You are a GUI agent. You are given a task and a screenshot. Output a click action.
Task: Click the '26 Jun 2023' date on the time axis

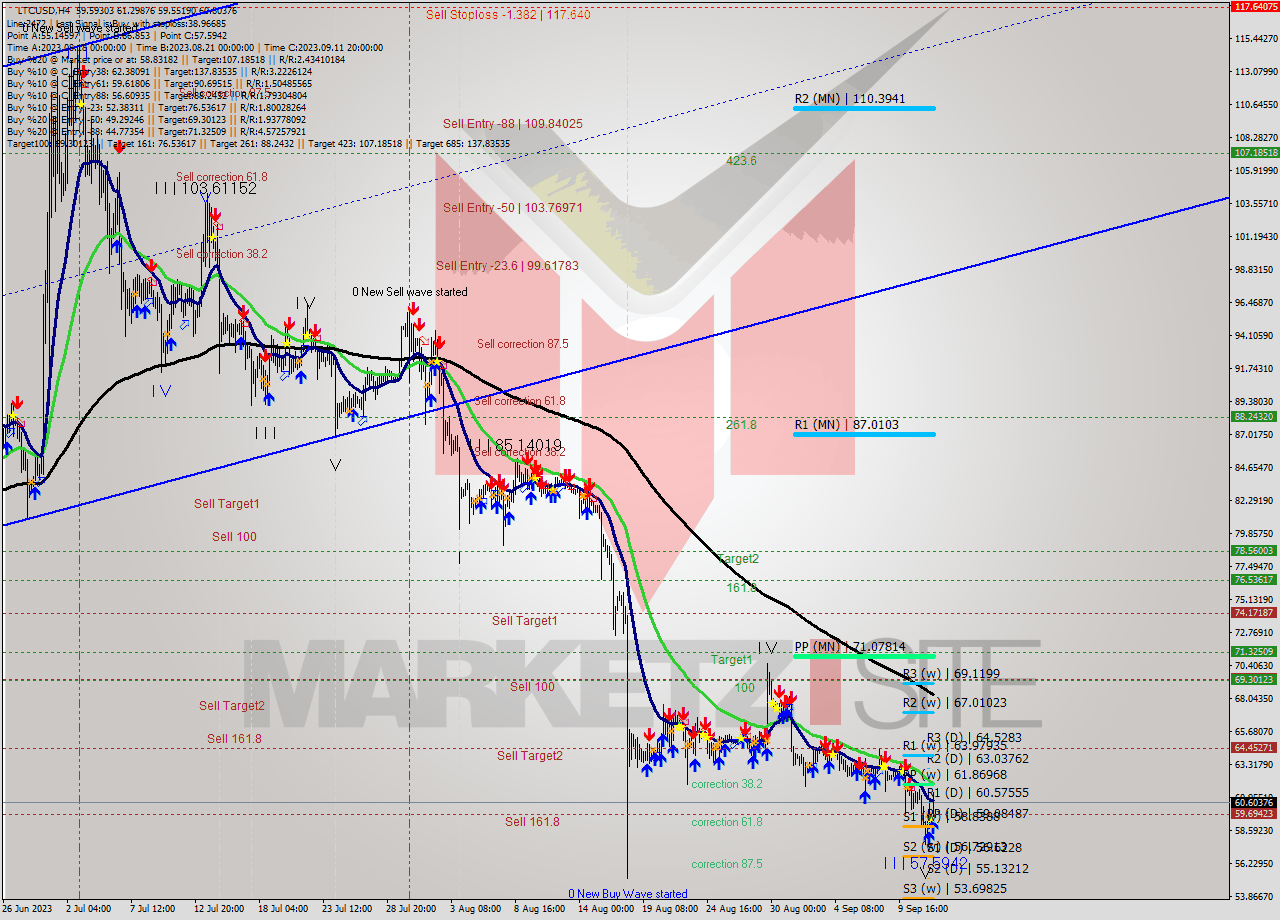pos(29,909)
